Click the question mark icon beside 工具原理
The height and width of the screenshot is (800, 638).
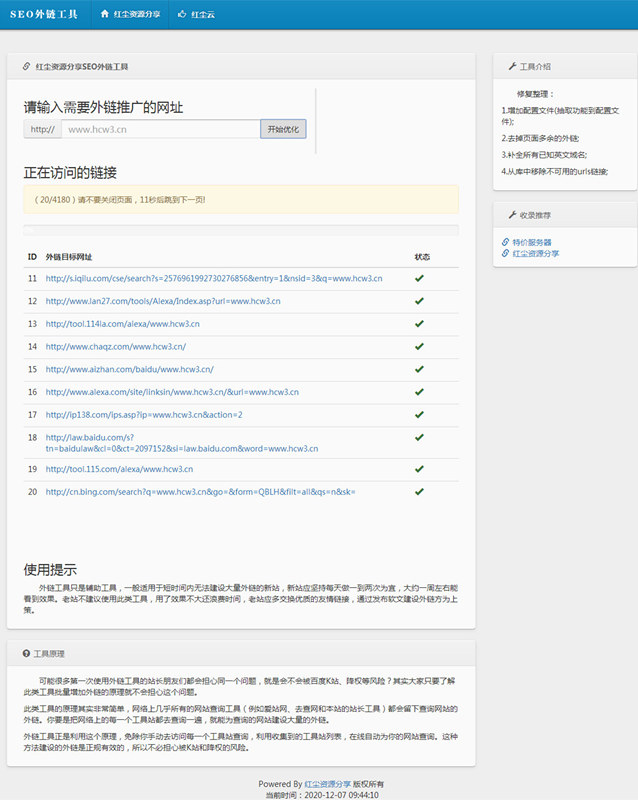point(27,654)
